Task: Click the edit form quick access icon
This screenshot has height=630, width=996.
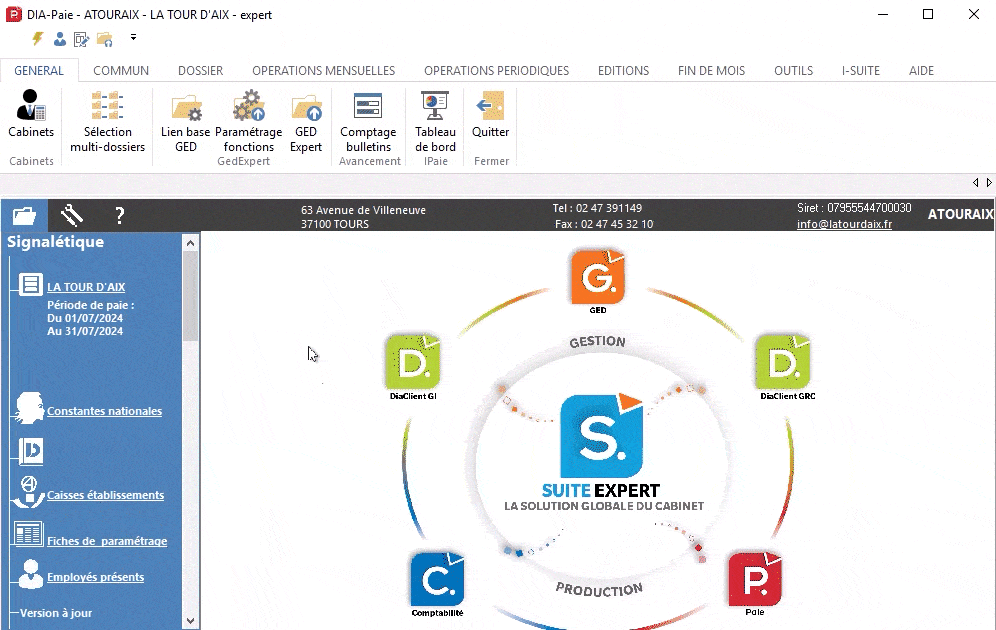Action: [x=81, y=39]
